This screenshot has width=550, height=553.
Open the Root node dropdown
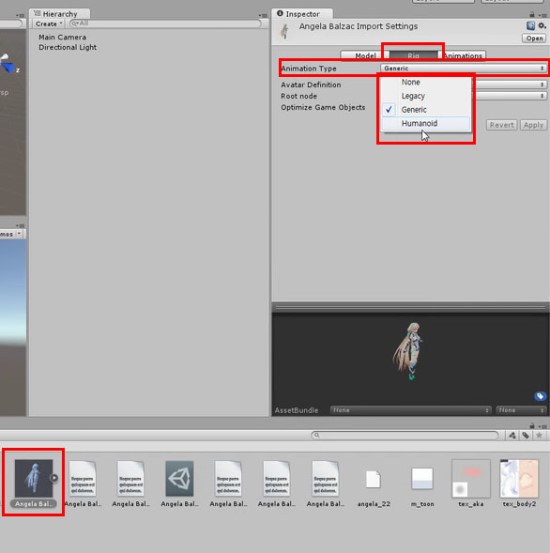pos(510,96)
